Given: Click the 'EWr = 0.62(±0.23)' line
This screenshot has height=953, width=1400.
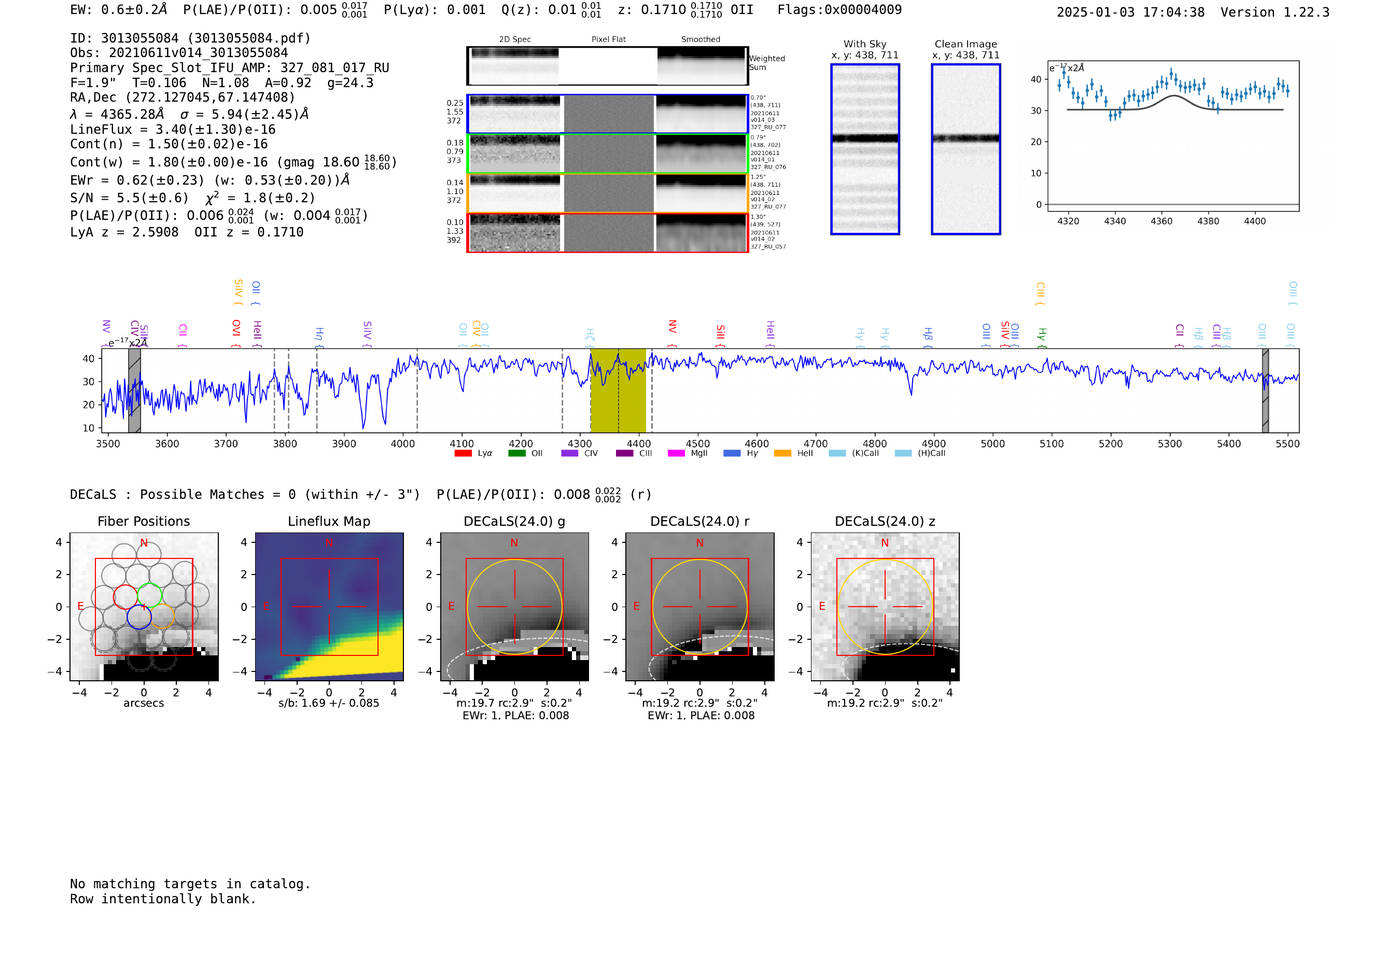Looking at the screenshot, I should tap(137, 180).
